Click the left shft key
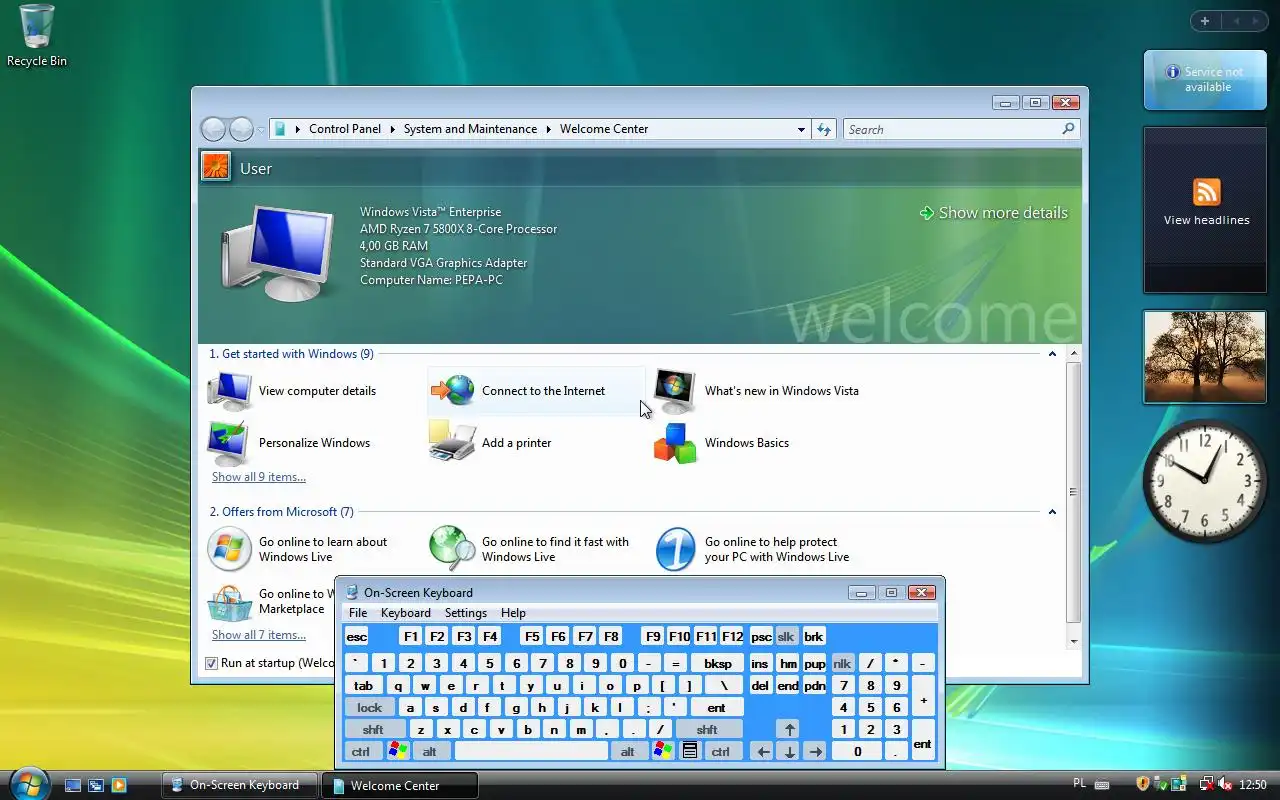The width and height of the screenshot is (1280, 800). pyautogui.click(x=374, y=729)
